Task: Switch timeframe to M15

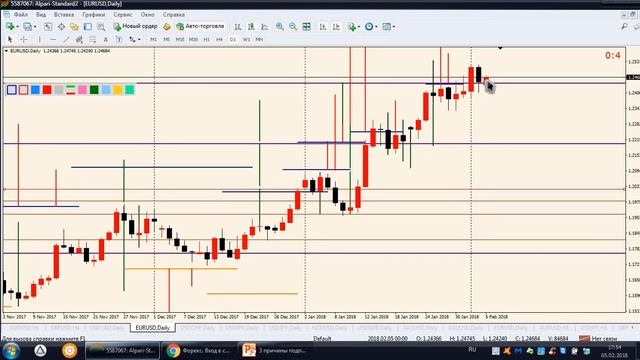Action: [180, 40]
